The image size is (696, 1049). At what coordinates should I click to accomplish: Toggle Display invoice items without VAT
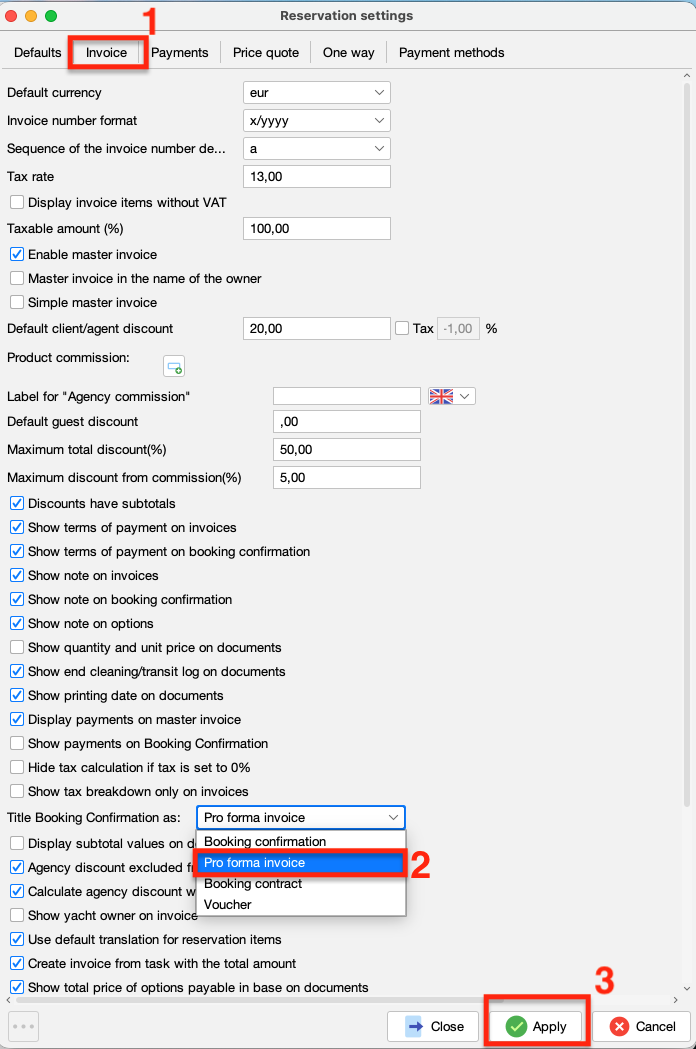pos(17,202)
